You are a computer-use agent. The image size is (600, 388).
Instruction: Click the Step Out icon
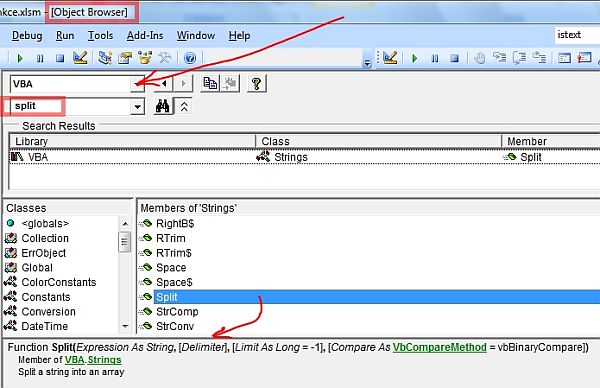tap(539, 58)
